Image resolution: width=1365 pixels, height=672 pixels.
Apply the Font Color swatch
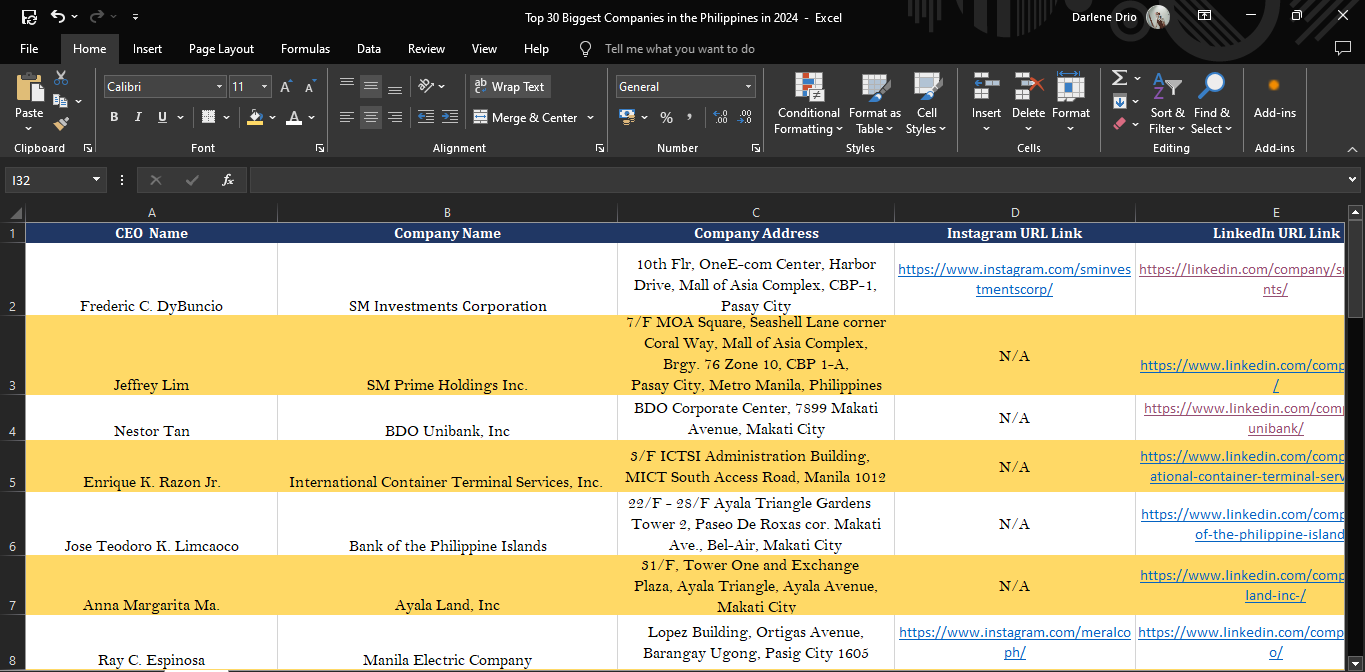pos(294,117)
